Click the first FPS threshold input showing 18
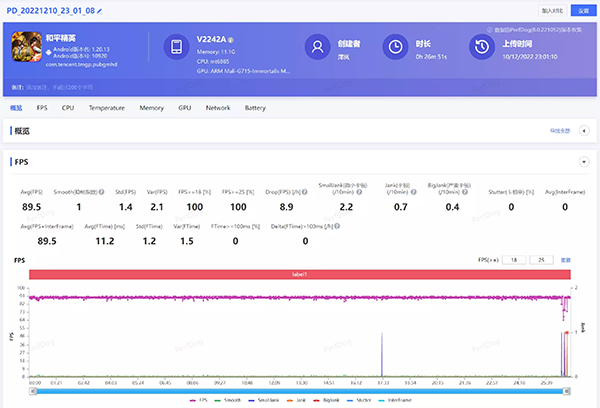The height and width of the screenshot is (408, 600). tap(516, 259)
